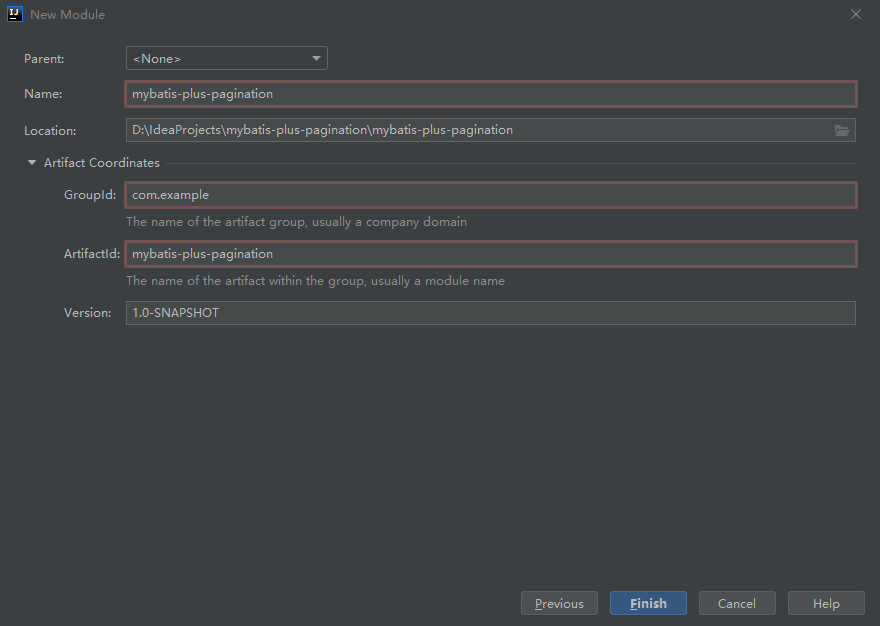Select the GroupId field containing com.example
The image size is (880, 626).
pos(491,195)
